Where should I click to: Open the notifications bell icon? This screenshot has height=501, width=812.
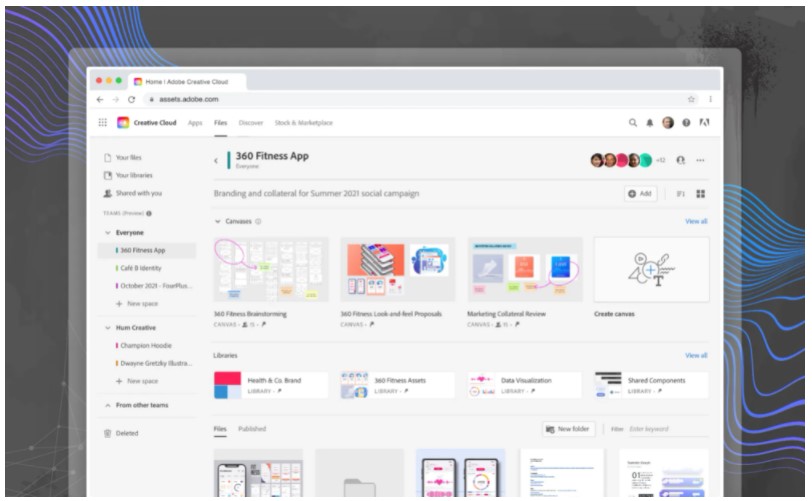[x=649, y=123]
